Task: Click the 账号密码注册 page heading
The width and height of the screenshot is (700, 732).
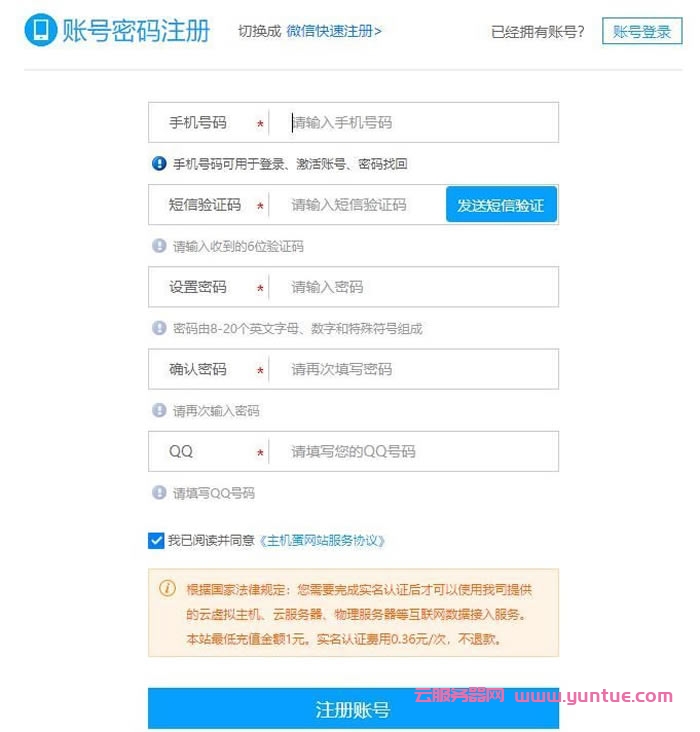Action: point(136,31)
